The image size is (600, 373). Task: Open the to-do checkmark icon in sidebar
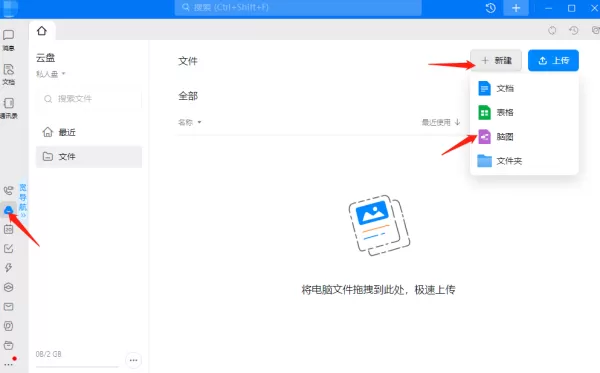8,249
